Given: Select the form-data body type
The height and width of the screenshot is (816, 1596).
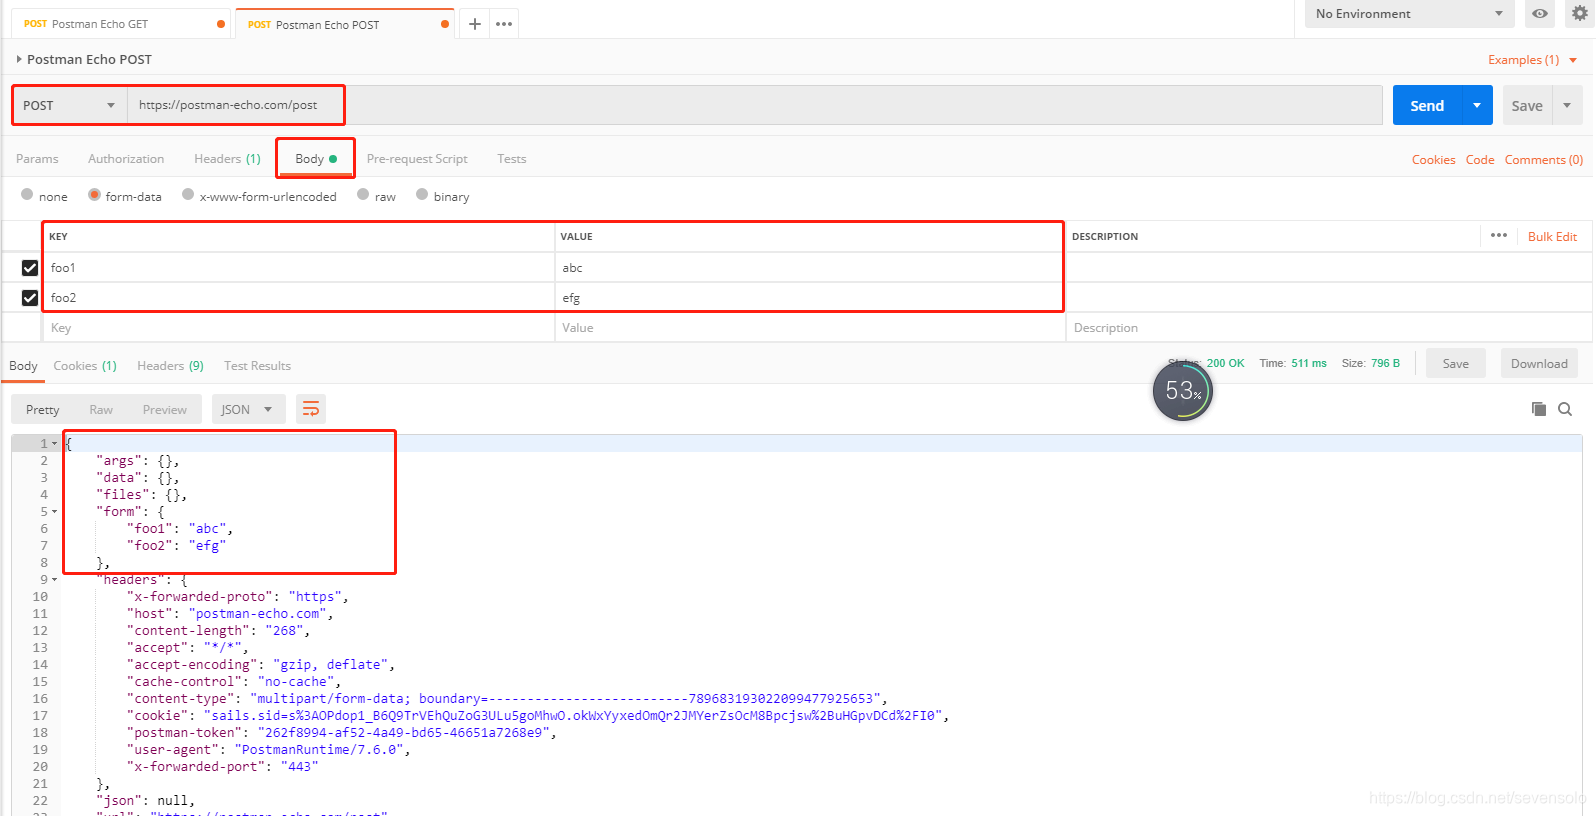Looking at the screenshot, I should tap(94, 195).
